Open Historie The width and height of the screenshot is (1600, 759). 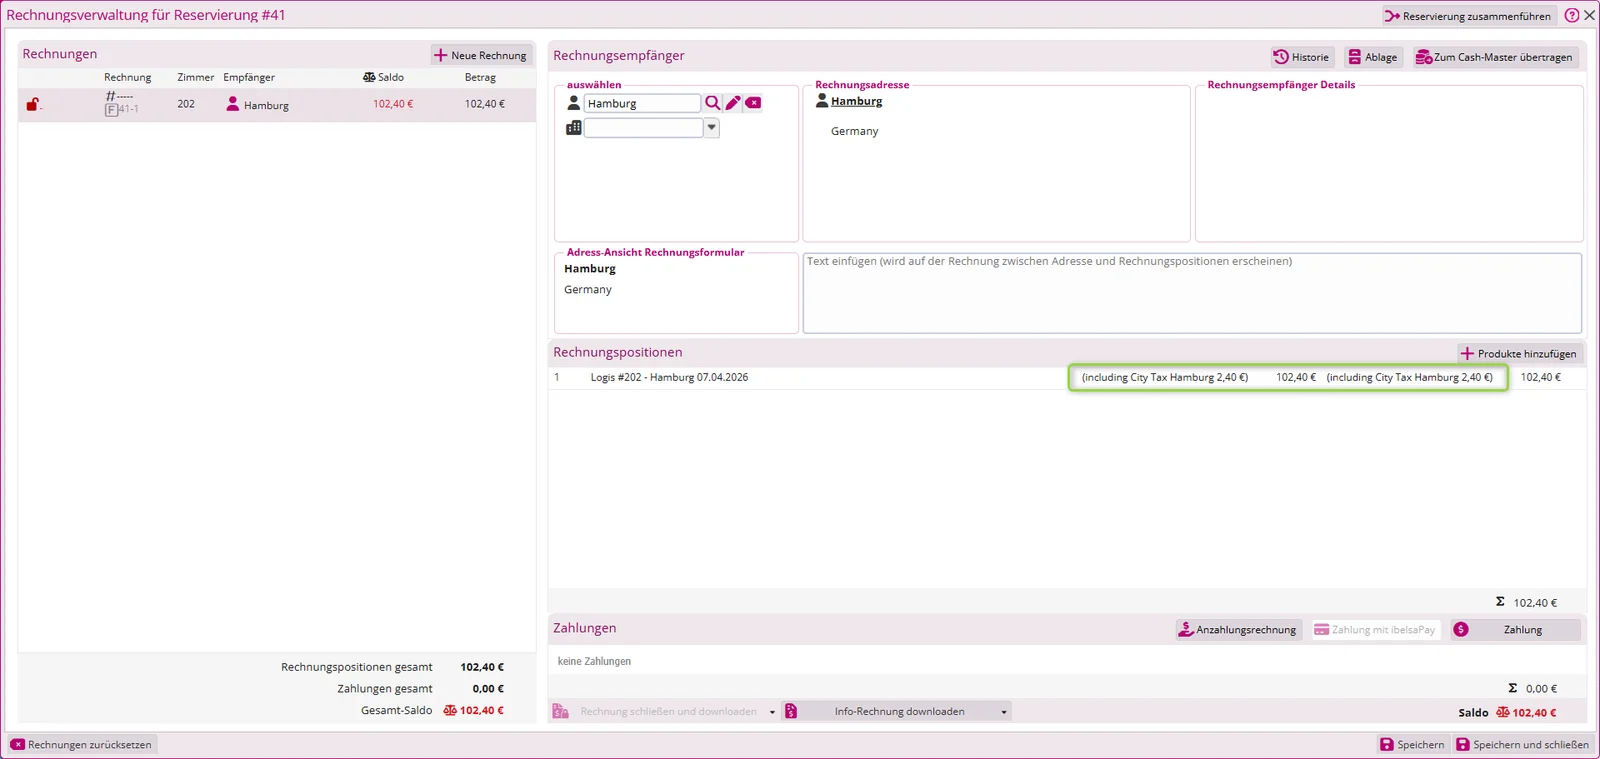[x=1302, y=57]
